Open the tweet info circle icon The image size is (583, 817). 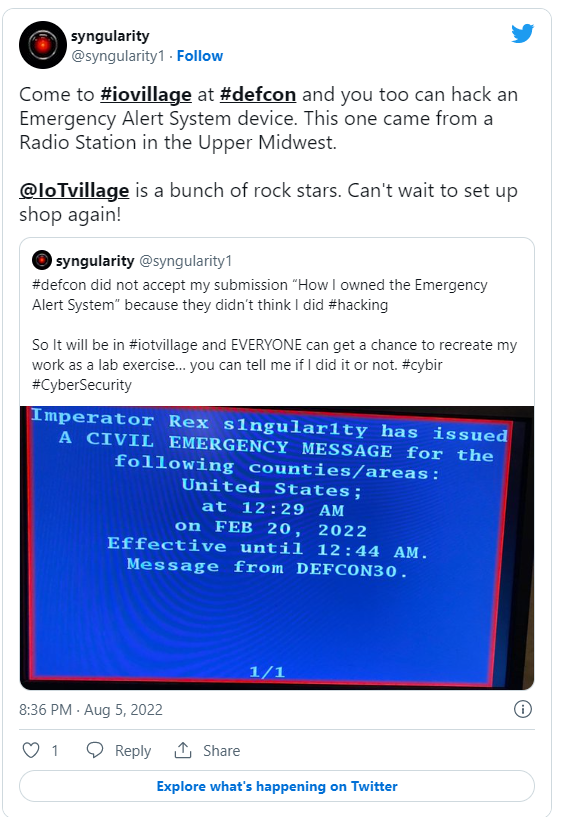(x=523, y=709)
